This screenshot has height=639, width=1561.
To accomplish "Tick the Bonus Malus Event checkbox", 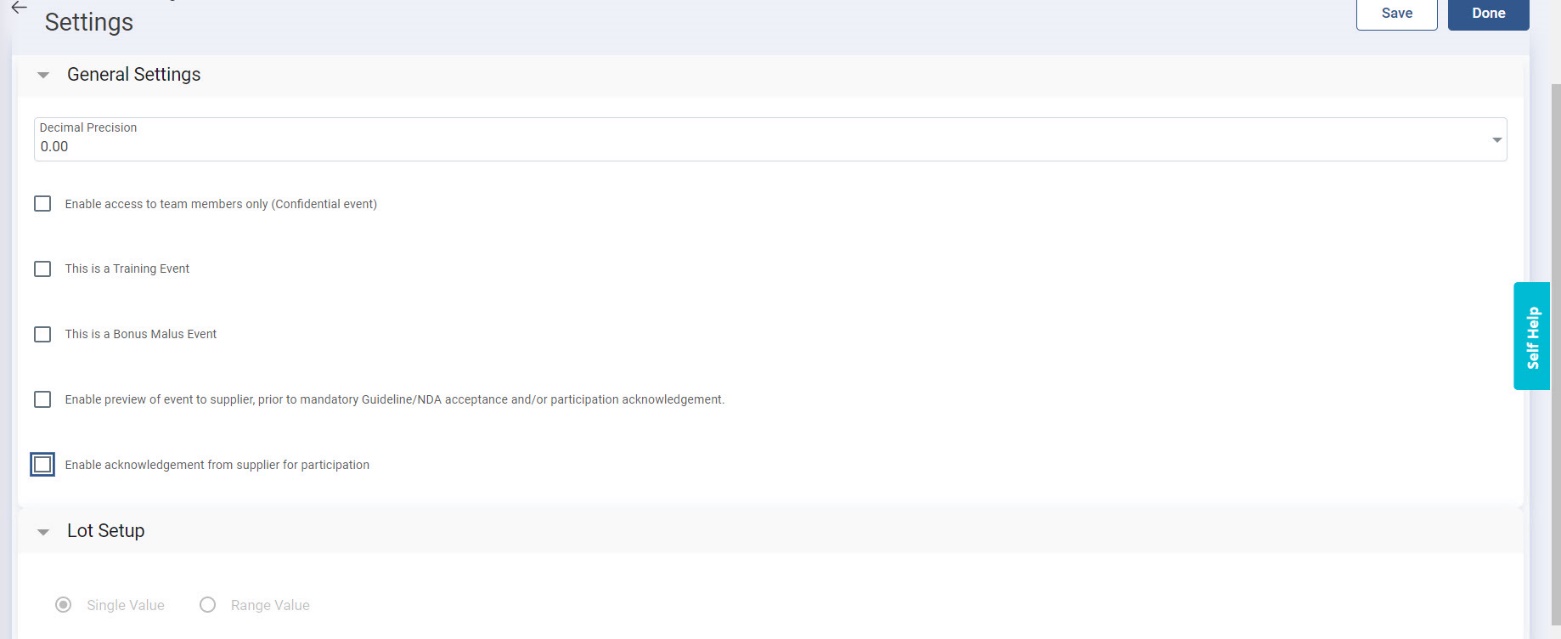I will (x=42, y=334).
